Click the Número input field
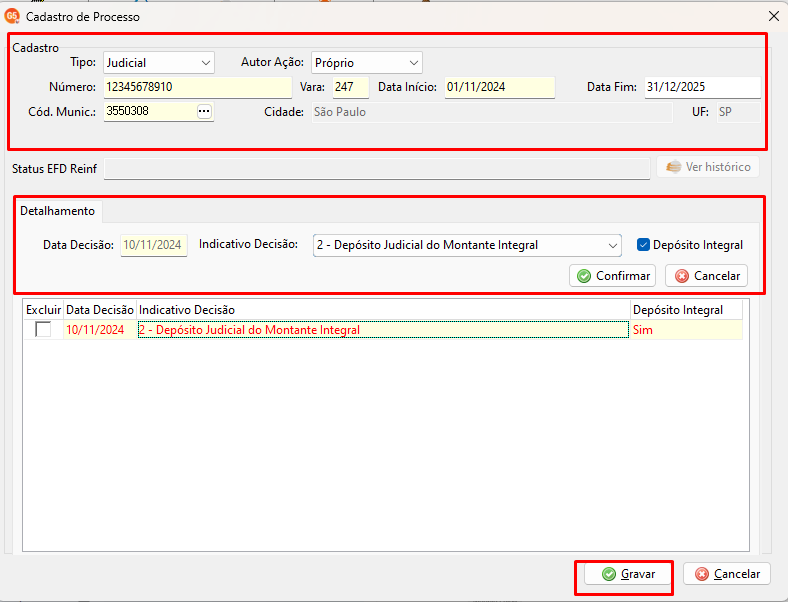This screenshot has width=788, height=602. pos(198,87)
